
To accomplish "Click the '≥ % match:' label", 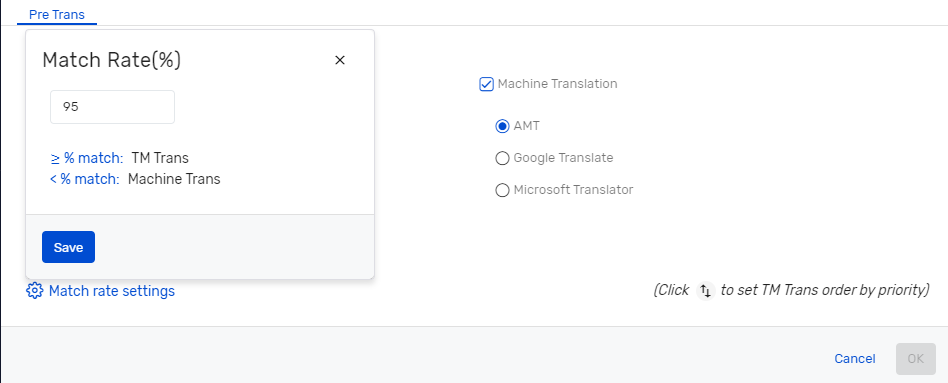I will [x=86, y=159].
